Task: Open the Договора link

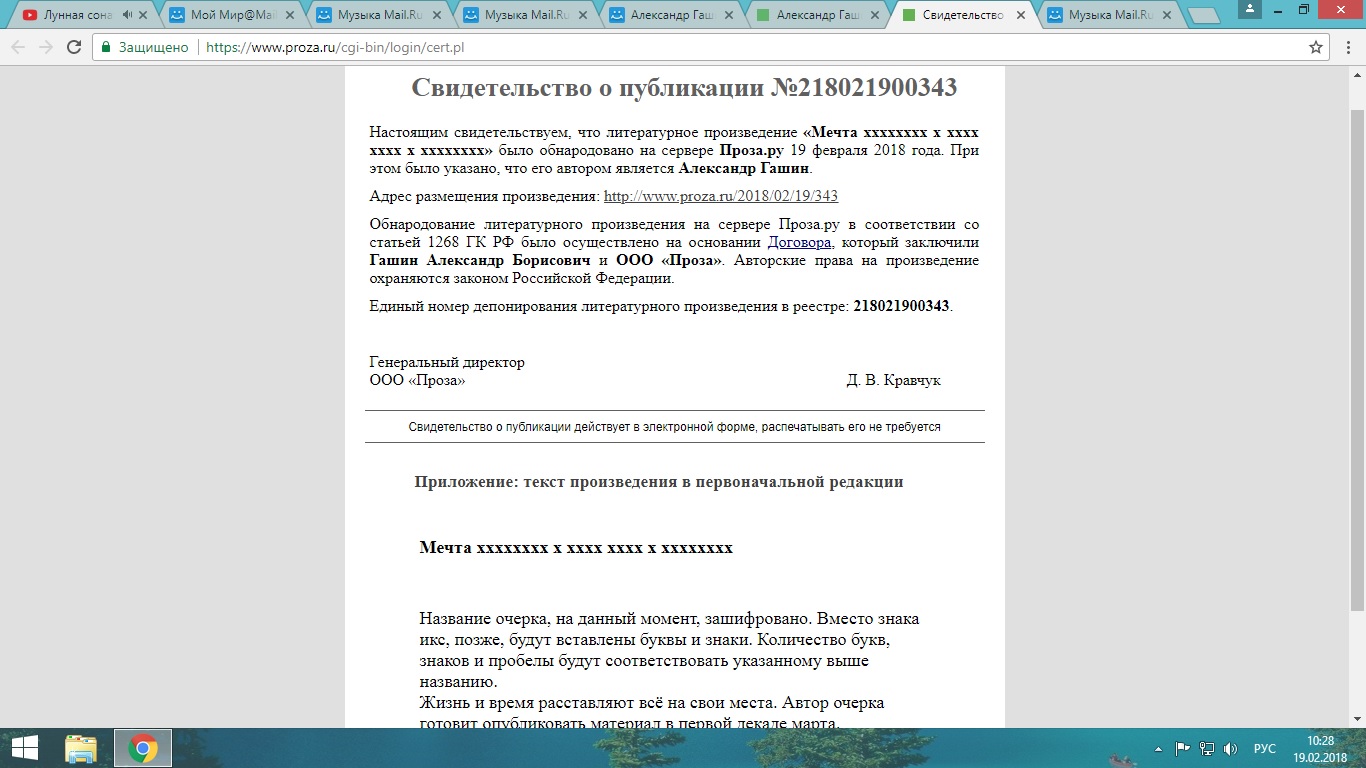Action: coord(800,242)
